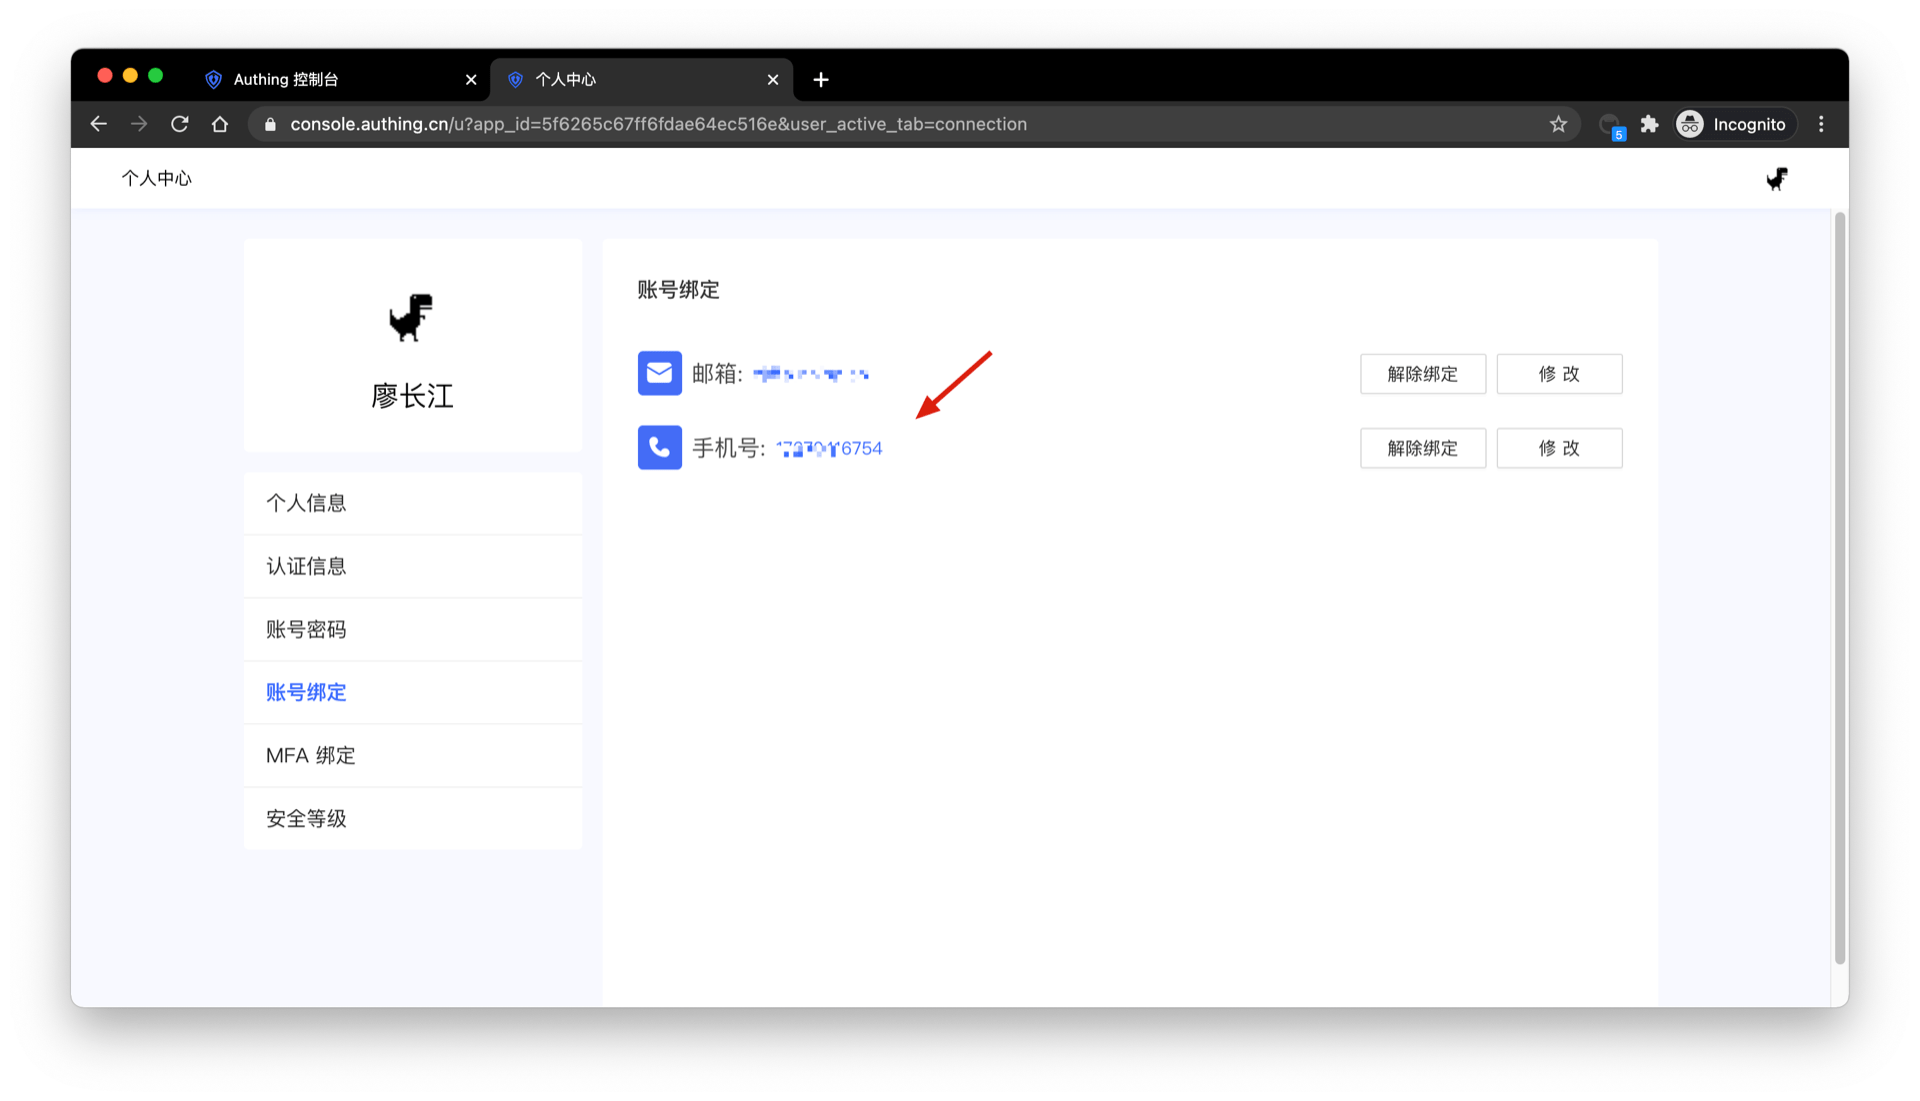
Task: Close the 个人中心 tab
Action: pos(772,80)
